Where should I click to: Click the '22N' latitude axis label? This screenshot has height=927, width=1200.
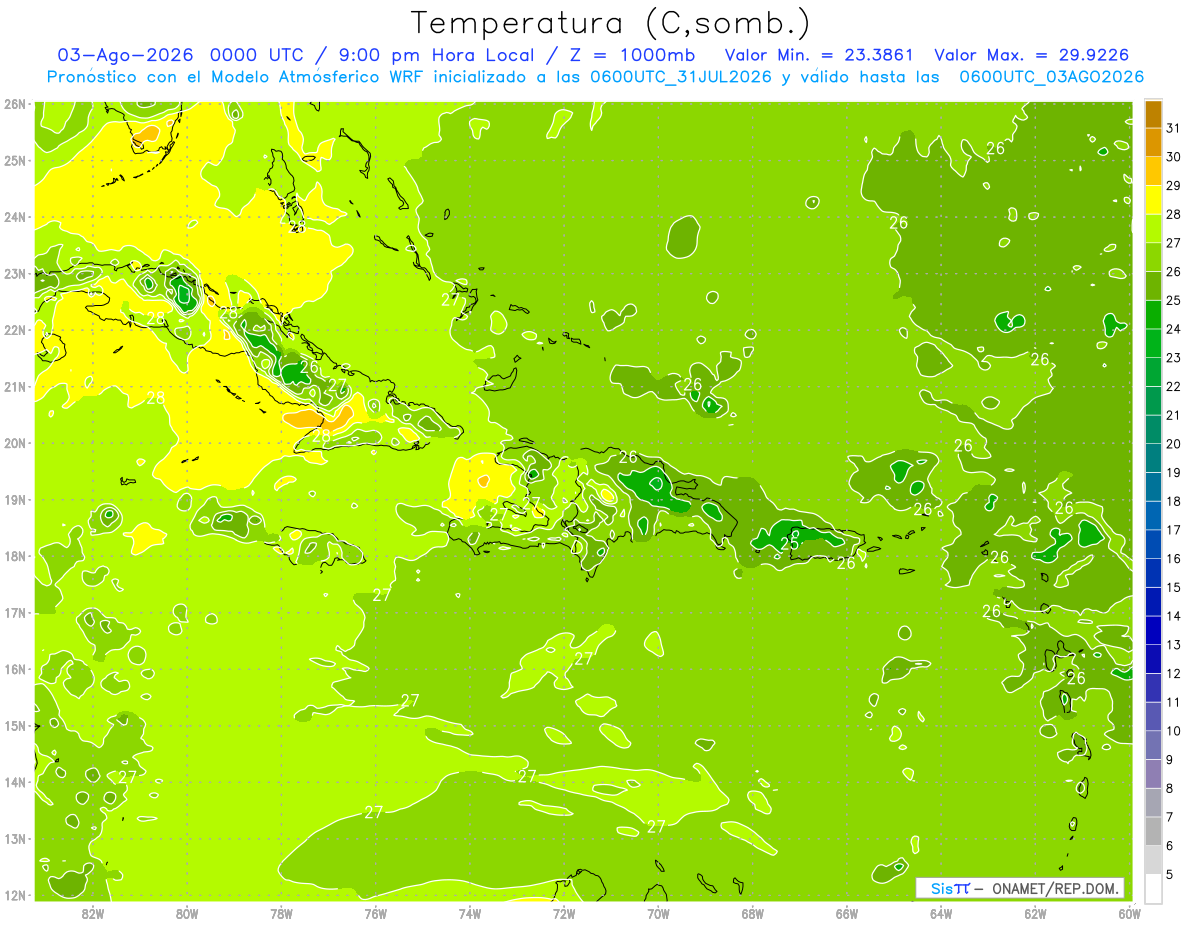[x=15, y=330]
